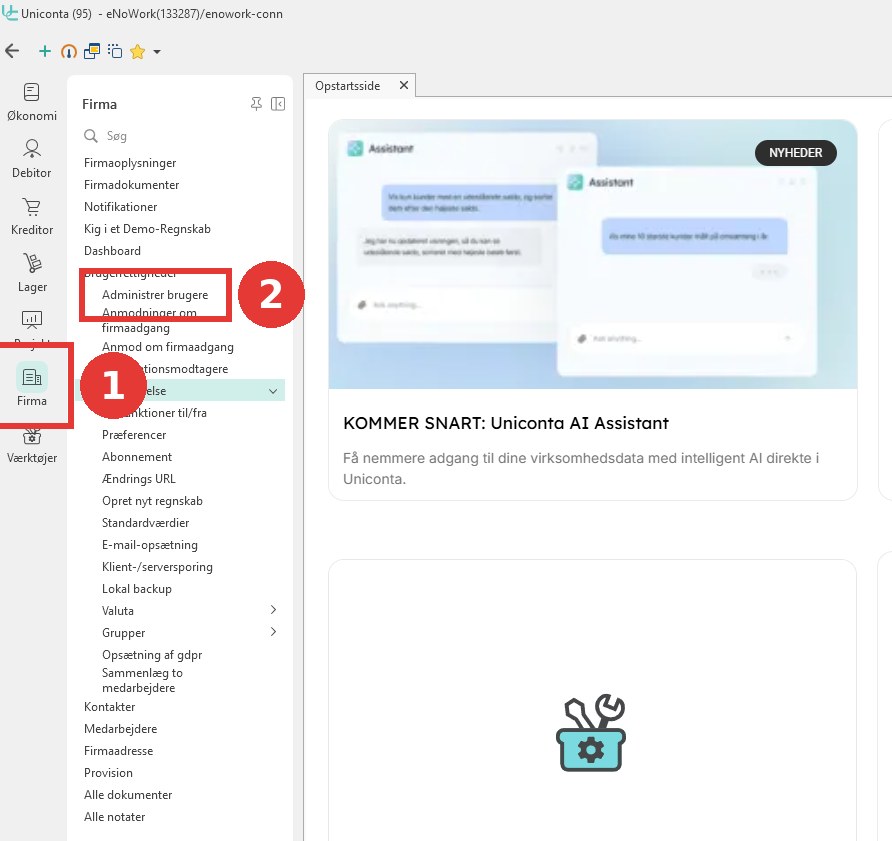Viewport: 892px width, 841px height.
Task: Expand the Grupper submenu arrow
Action: (273, 632)
